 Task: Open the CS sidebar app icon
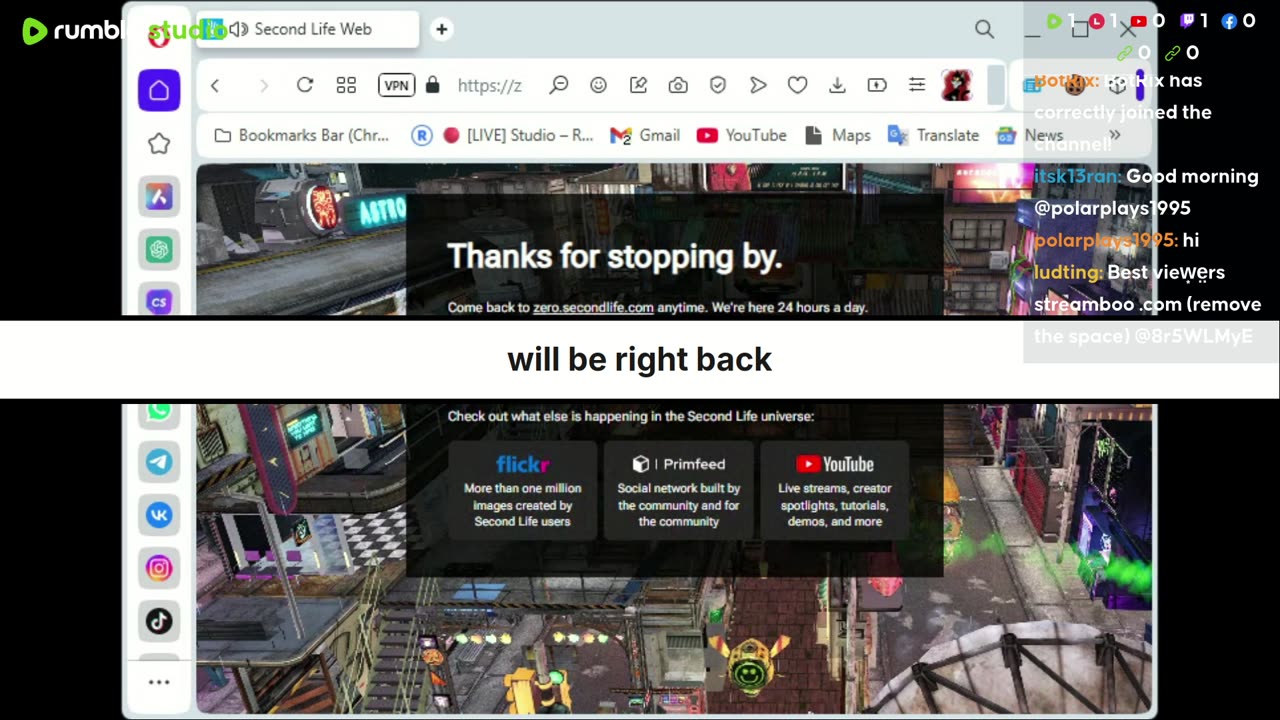pyautogui.click(x=159, y=301)
